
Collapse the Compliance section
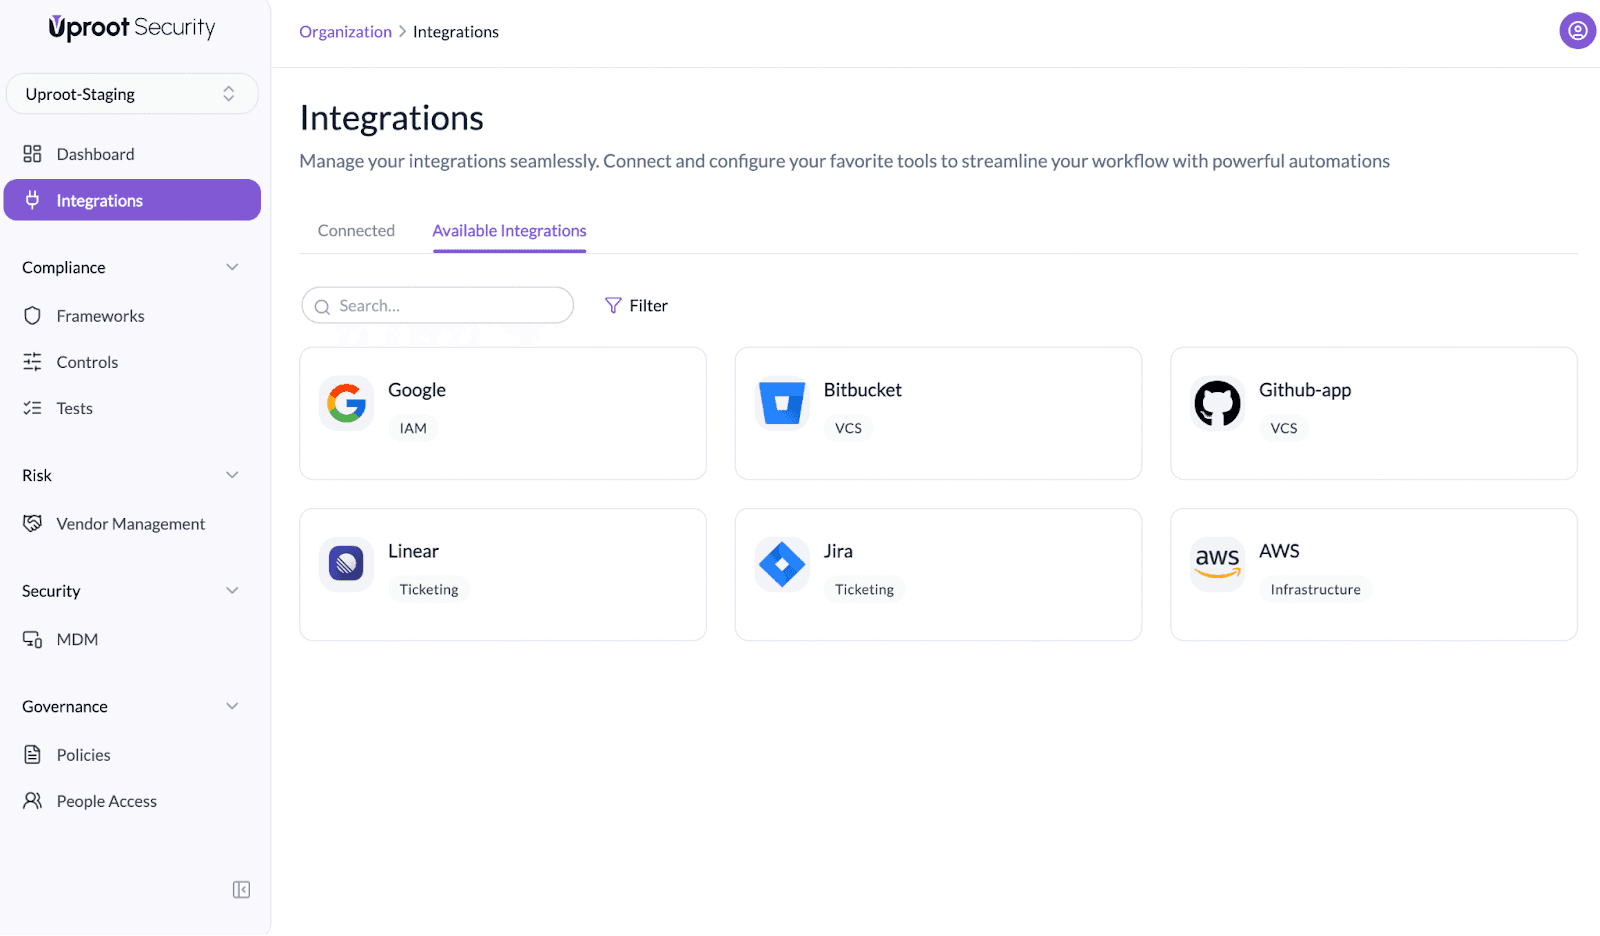tap(232, 267)
